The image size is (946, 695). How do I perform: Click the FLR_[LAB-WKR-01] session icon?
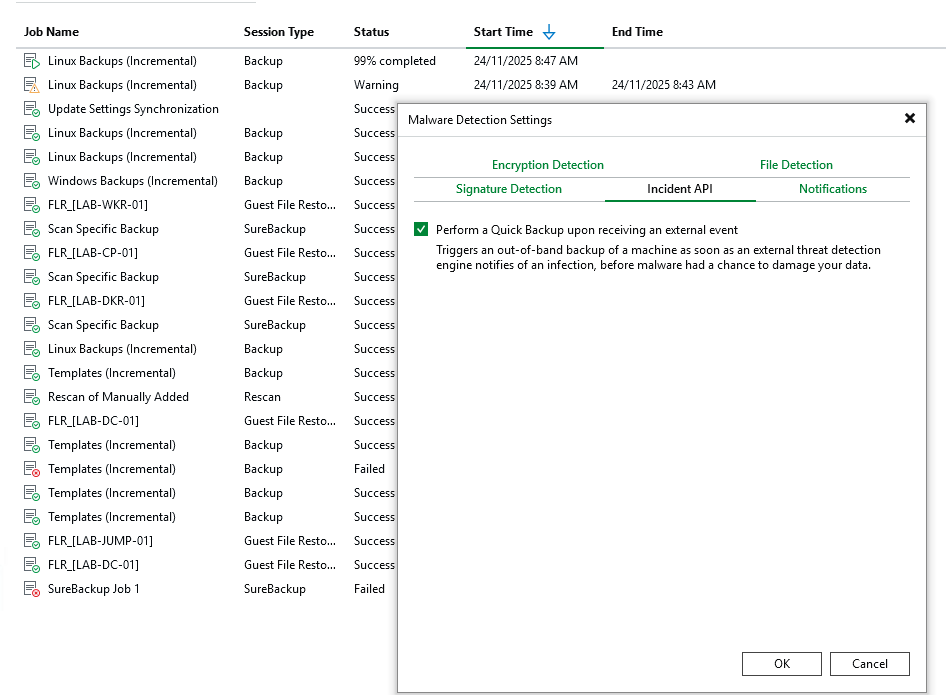click(31, 205)
